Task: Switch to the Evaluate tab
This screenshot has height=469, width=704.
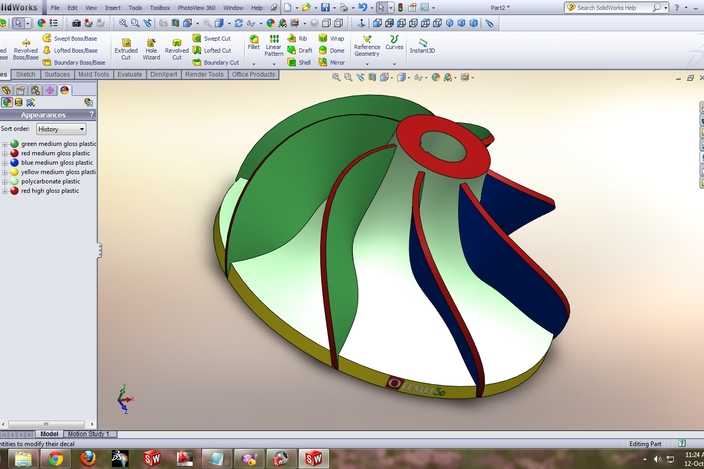Action: tap(130, 75)
